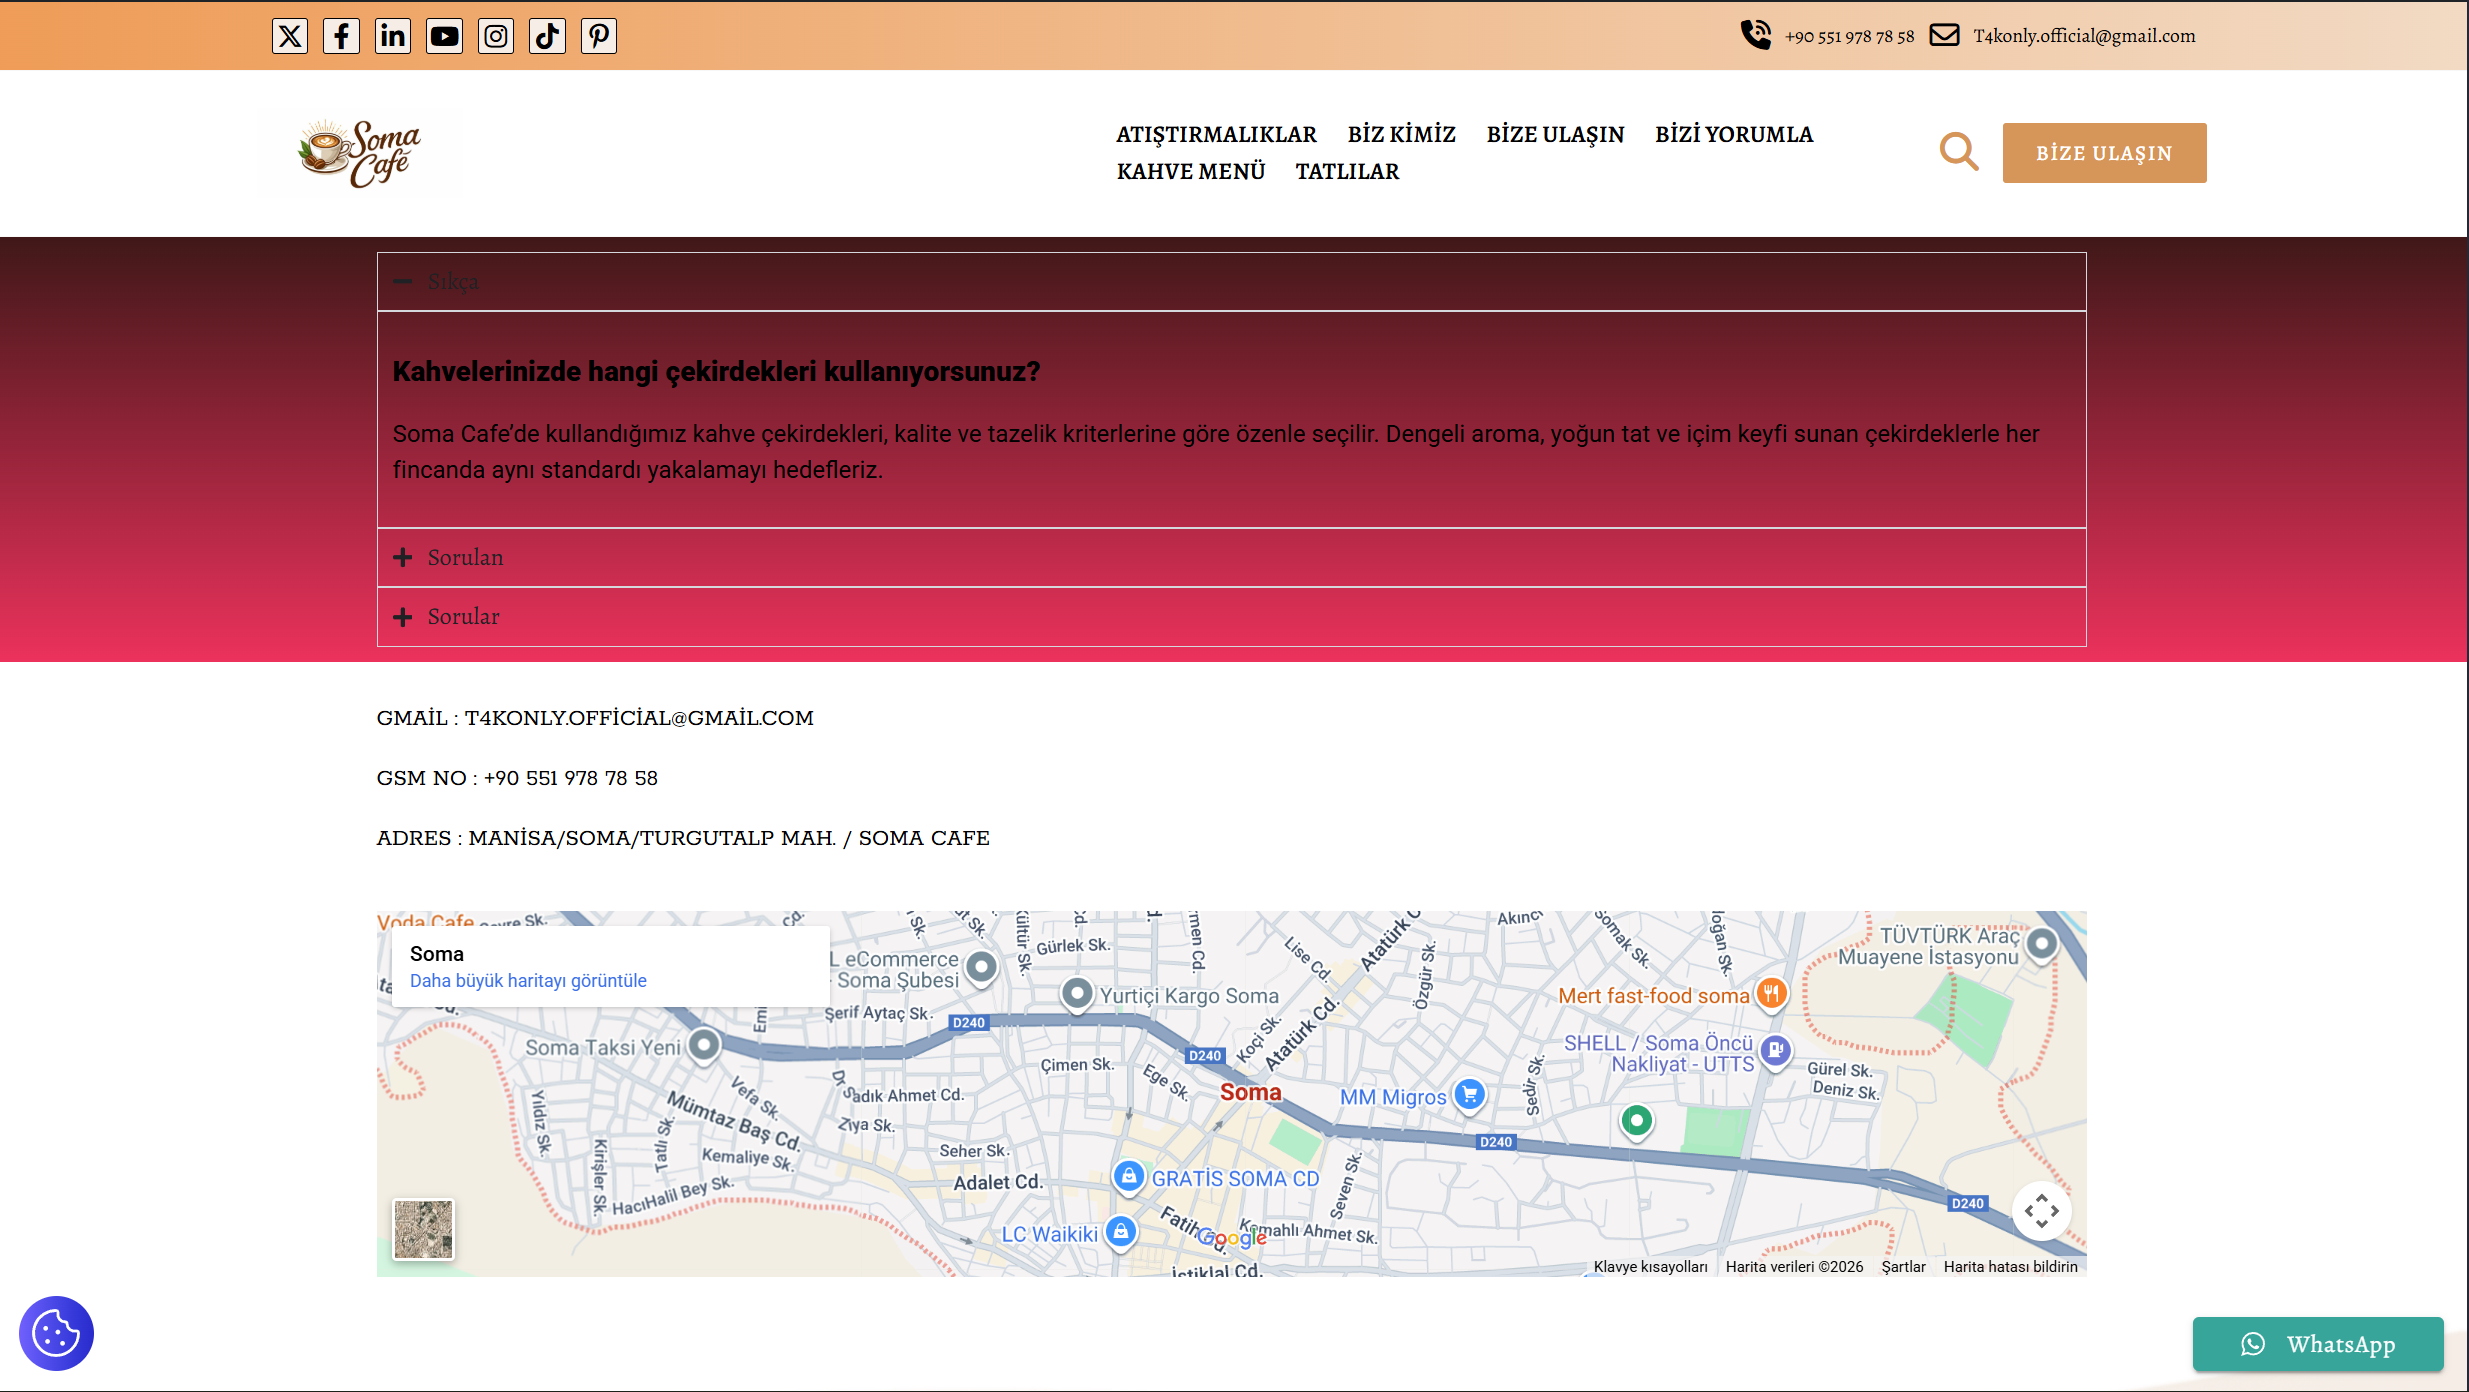Click the TikTok icon

point(547,36)
